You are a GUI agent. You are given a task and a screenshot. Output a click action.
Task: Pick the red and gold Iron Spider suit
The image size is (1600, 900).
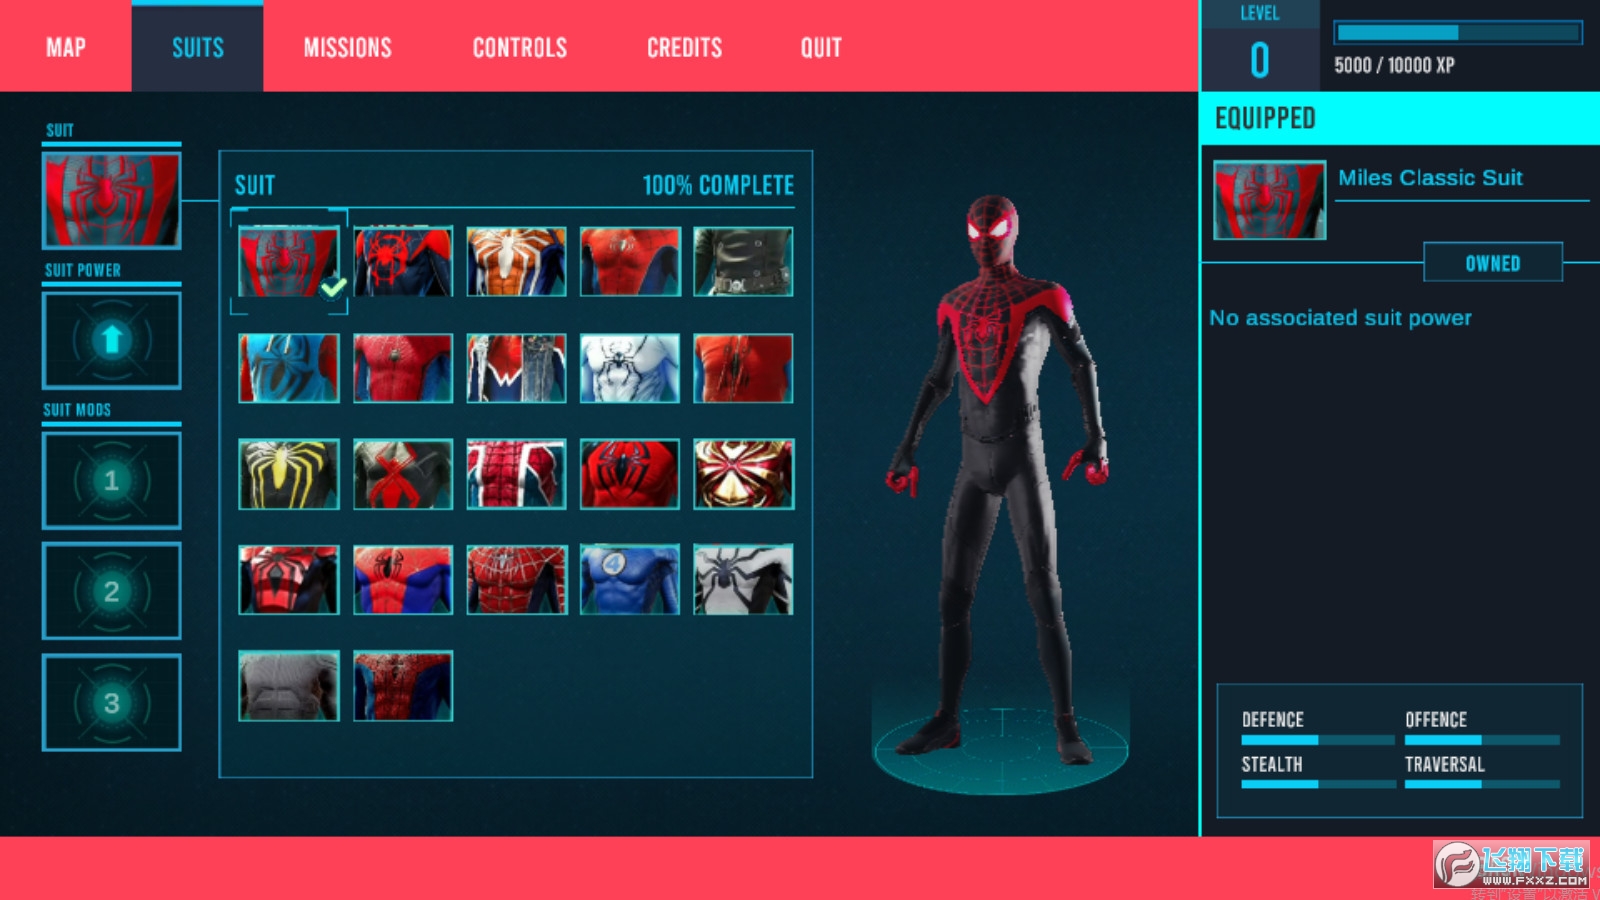(743, 474)
